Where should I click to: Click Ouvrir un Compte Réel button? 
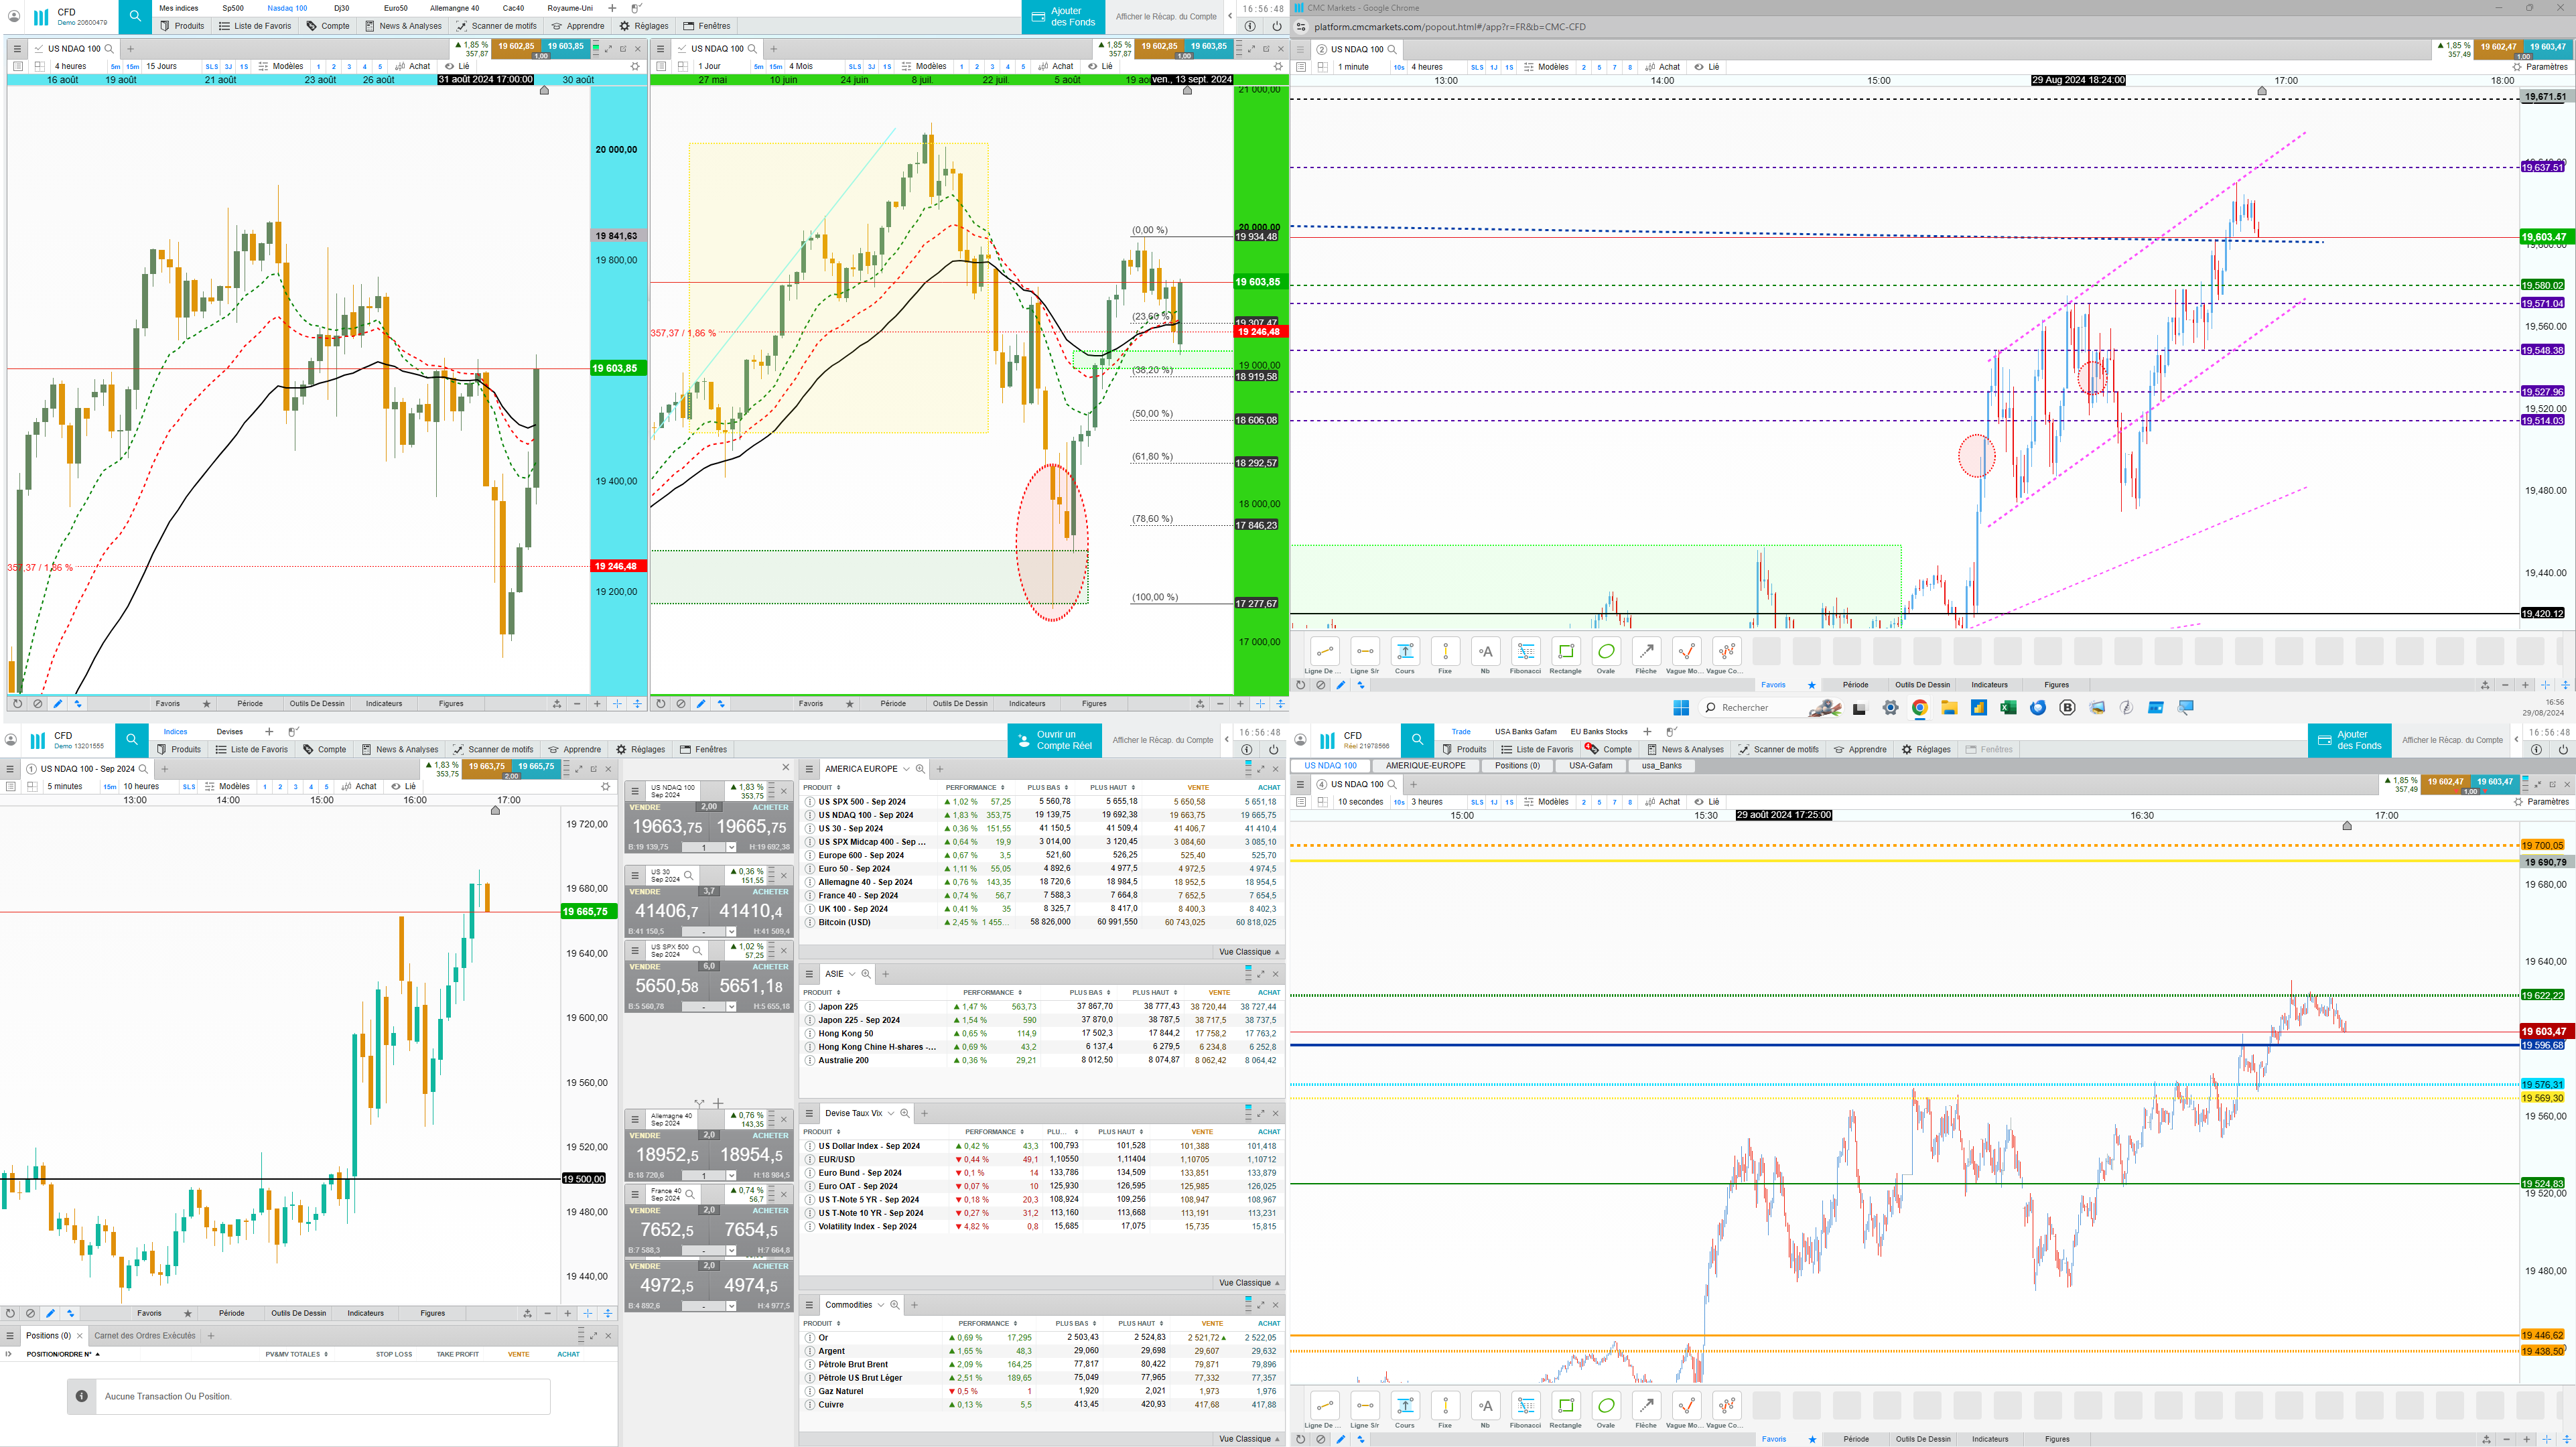pos(1055,740)
